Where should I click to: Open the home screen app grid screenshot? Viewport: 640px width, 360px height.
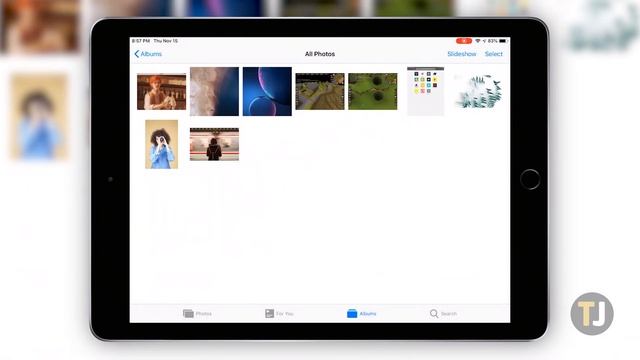425,91
